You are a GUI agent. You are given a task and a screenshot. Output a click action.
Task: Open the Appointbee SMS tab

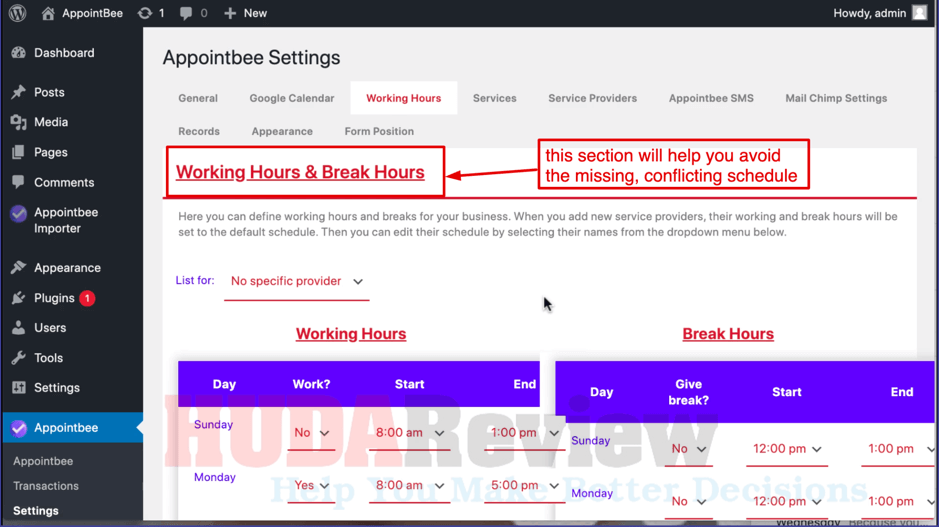711,98
